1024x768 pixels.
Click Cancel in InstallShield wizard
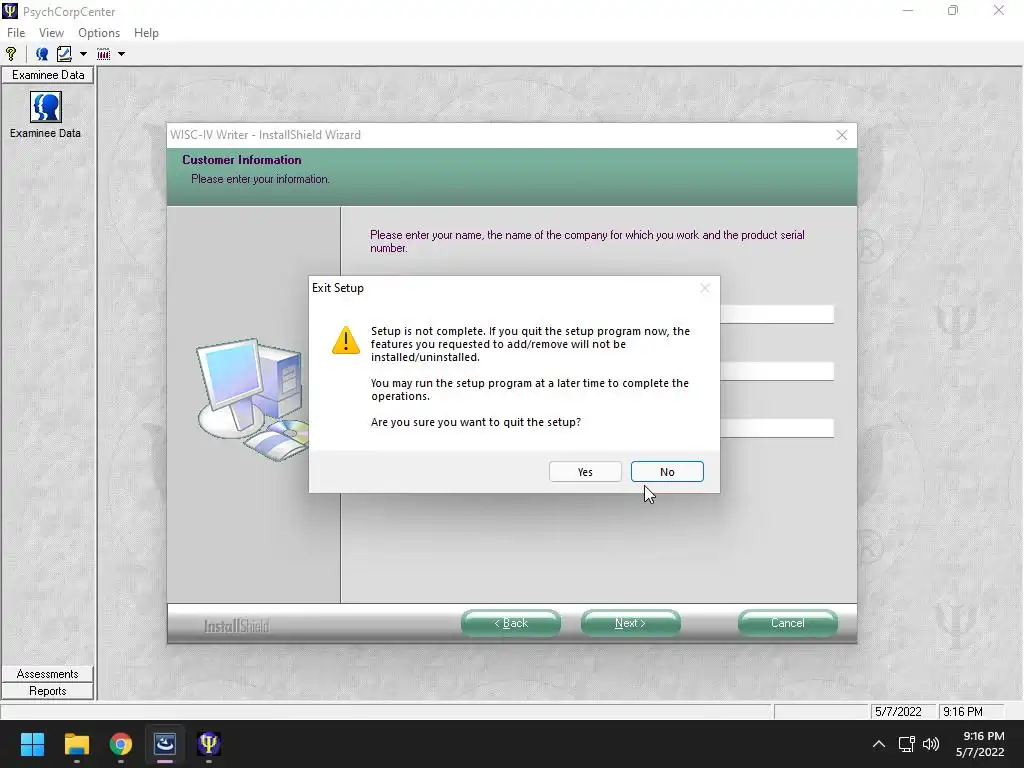pos(788,623)
